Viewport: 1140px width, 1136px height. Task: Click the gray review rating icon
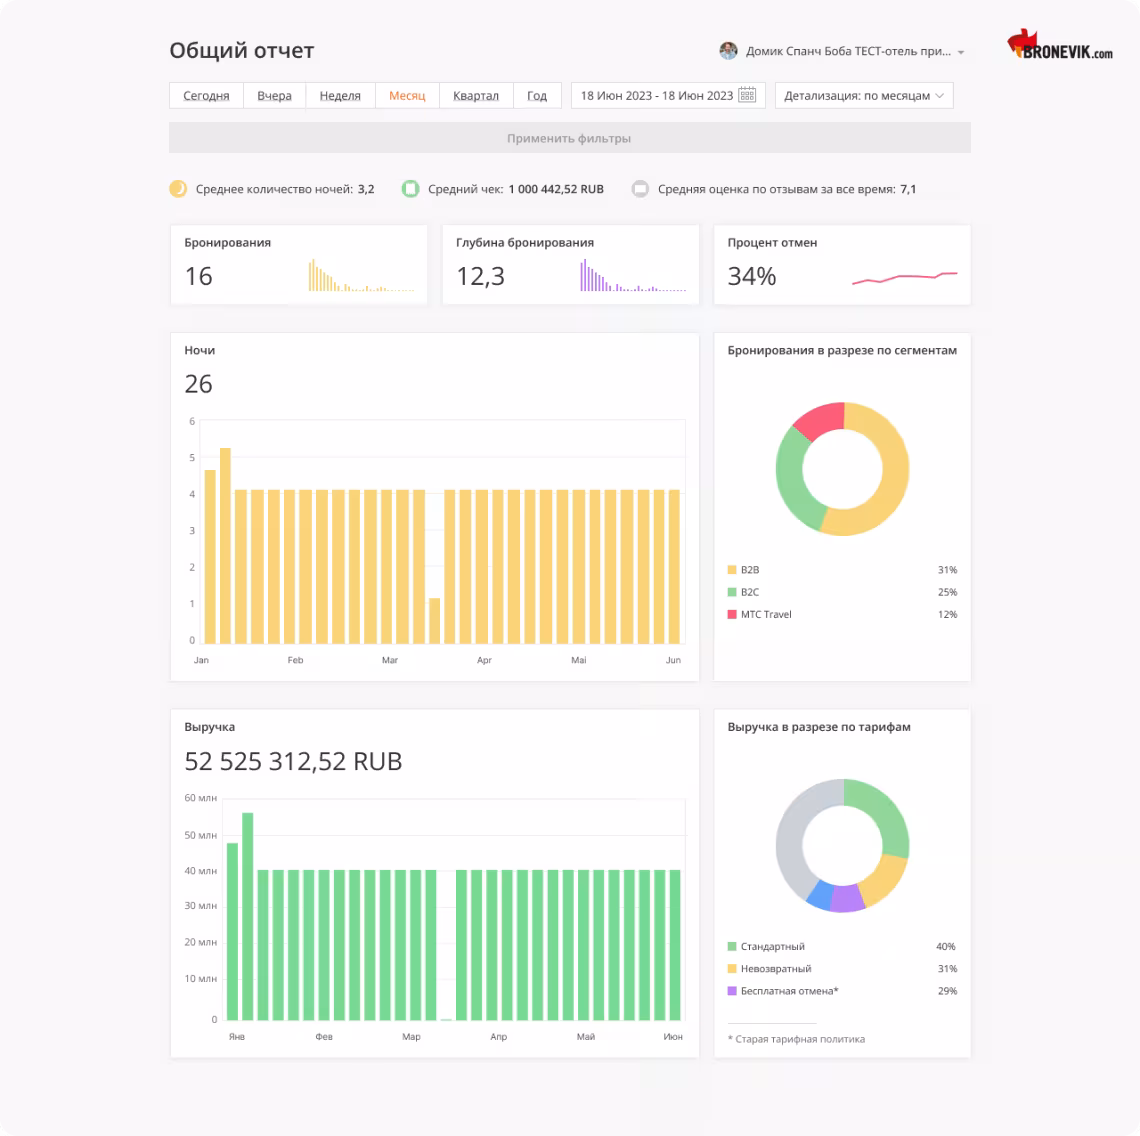(640, 189)
